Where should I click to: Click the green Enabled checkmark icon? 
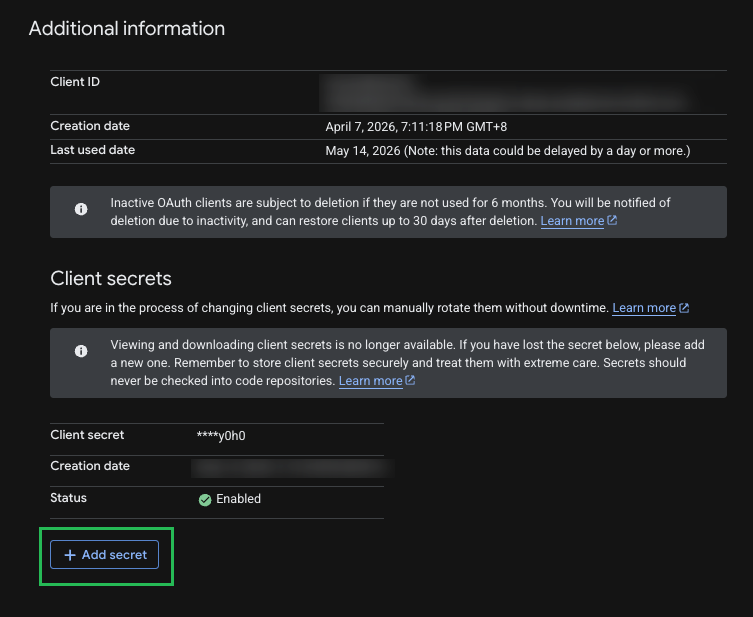pos(205,500)
